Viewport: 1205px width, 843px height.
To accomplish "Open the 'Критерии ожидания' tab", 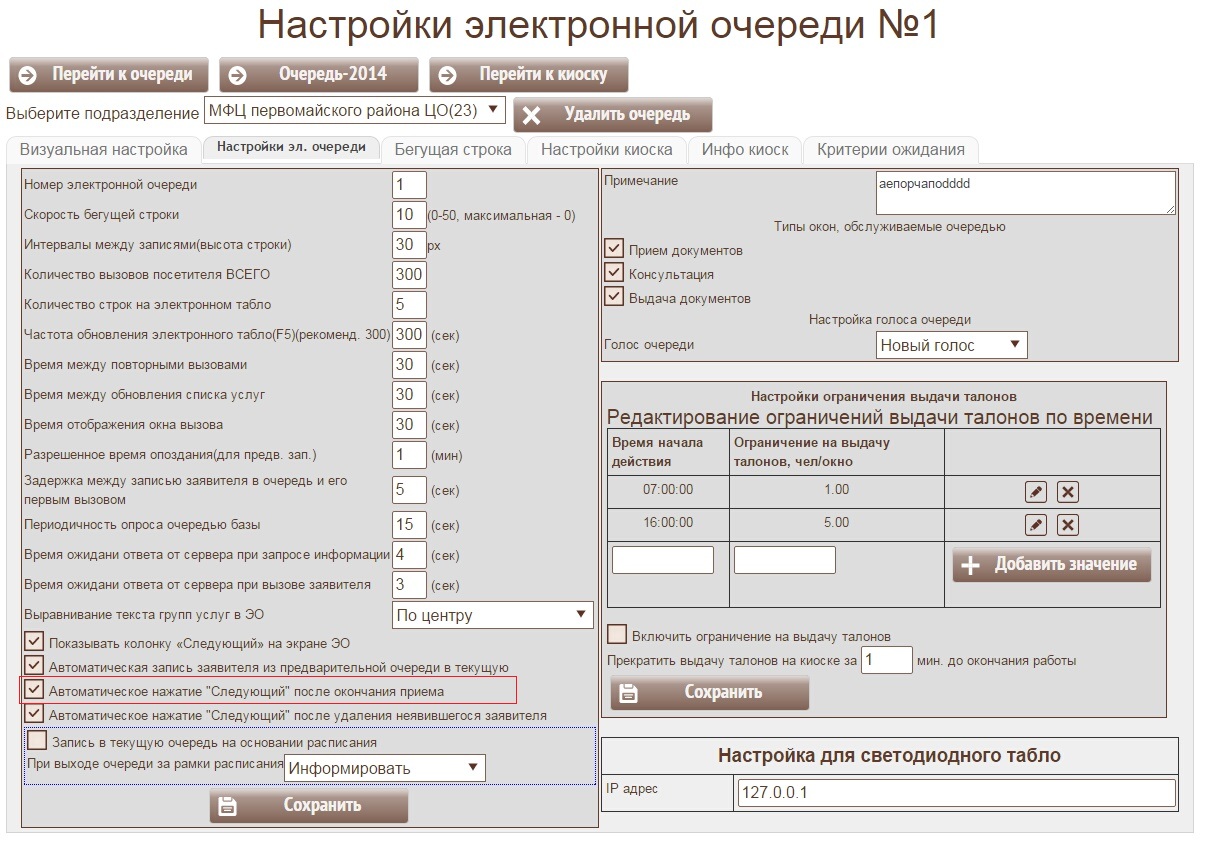I will 890,150.
